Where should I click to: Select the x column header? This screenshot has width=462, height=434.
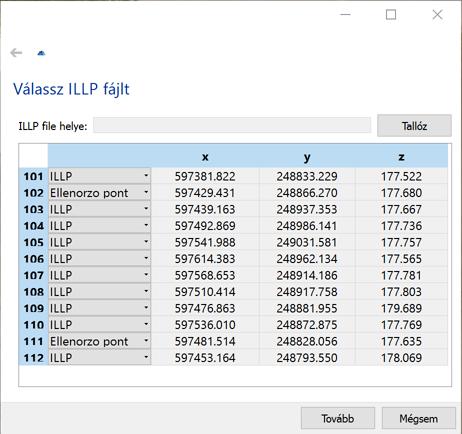(205, 156)
